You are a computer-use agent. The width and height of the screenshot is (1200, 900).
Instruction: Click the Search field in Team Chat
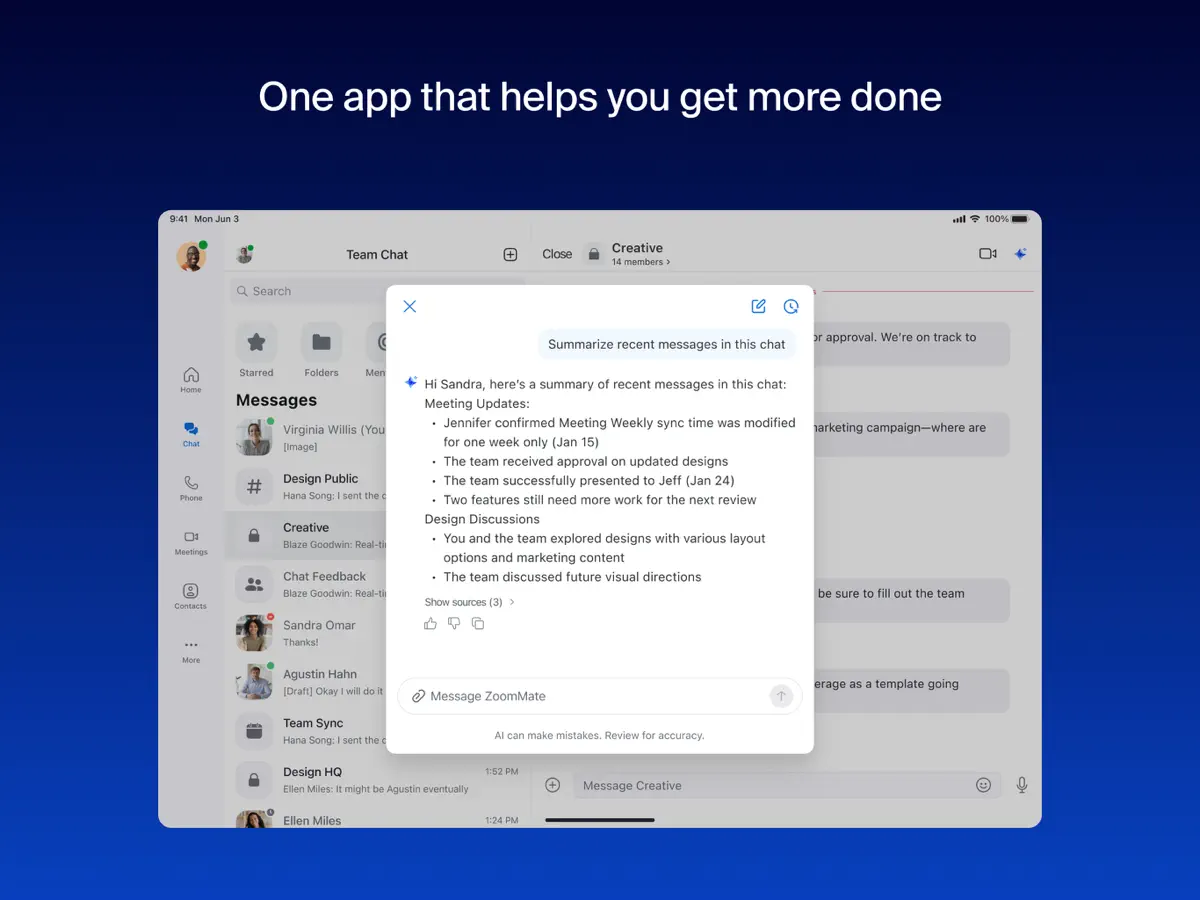[378, 291]
